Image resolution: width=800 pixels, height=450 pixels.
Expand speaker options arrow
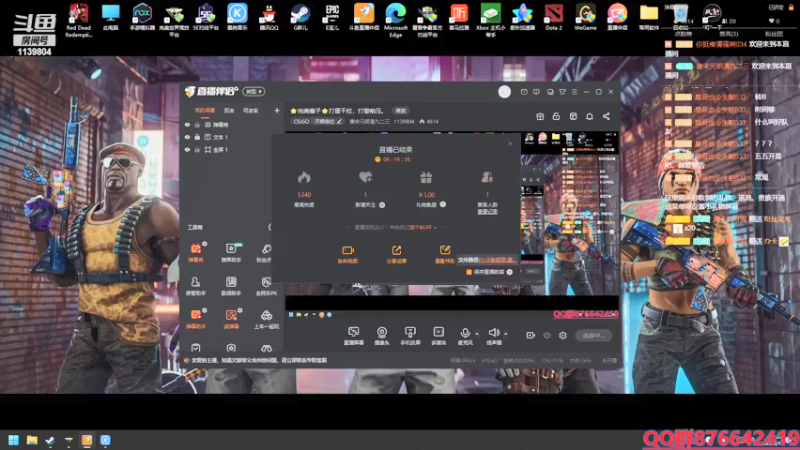pos(506,334)
